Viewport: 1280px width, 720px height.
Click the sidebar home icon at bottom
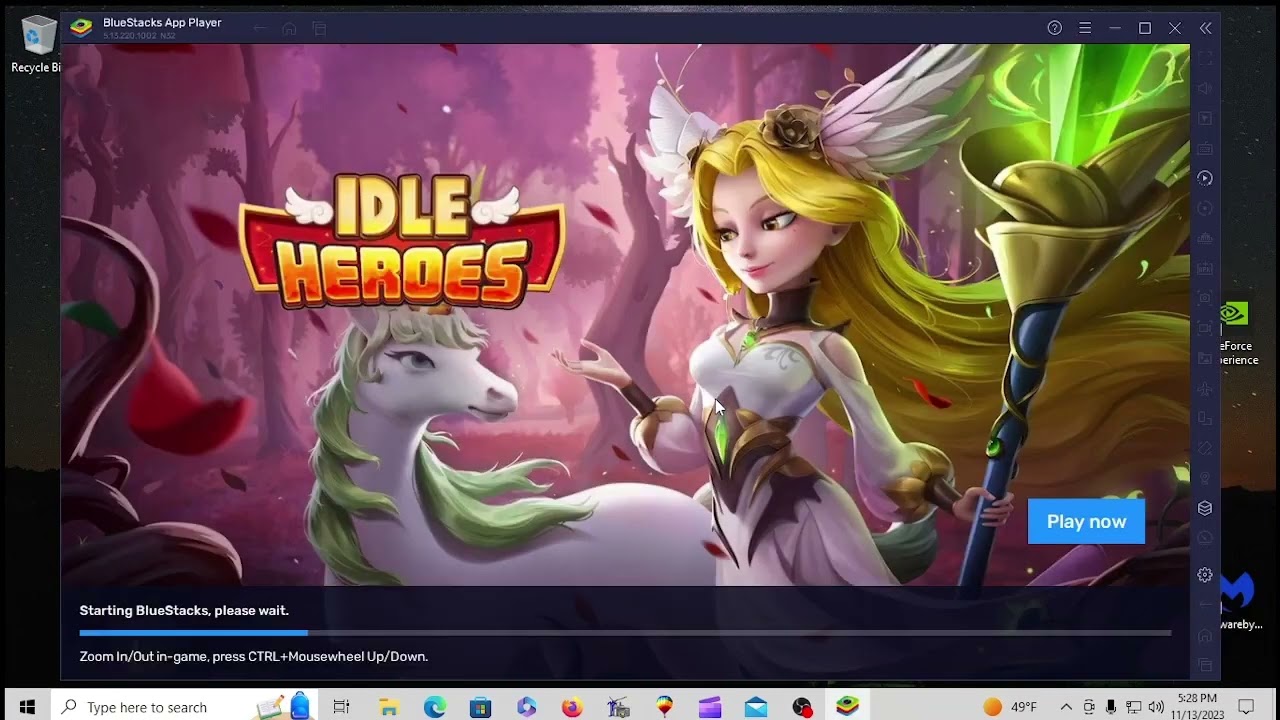(x=1205, y=635)
